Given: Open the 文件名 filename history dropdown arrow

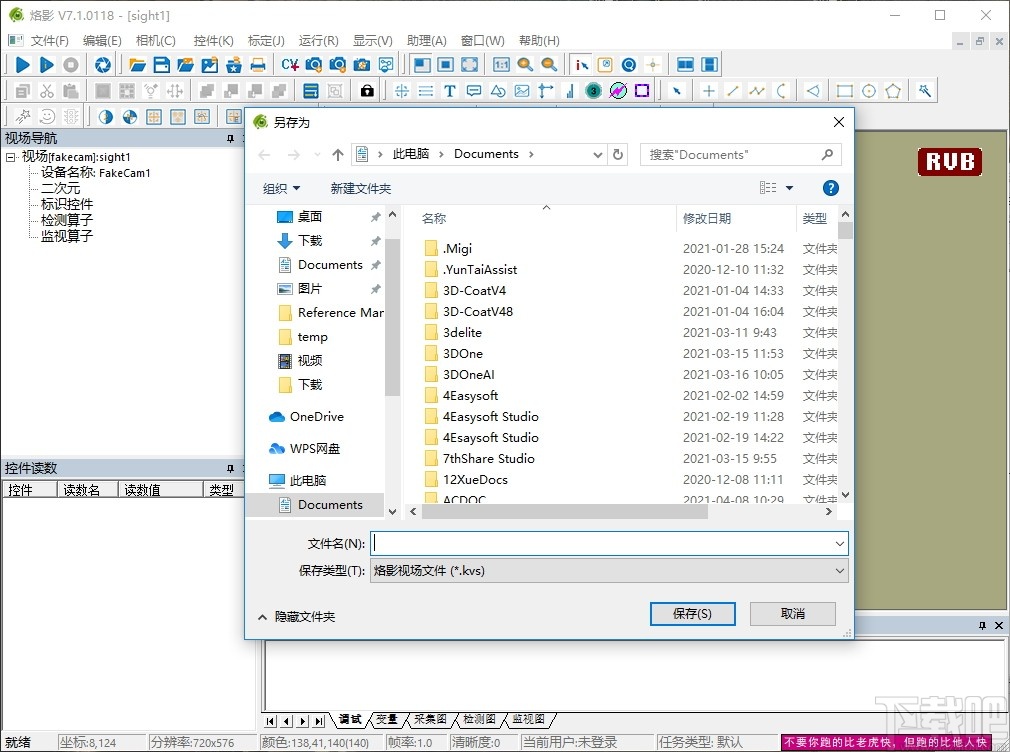Looking at the screenshot, I should click(840, 544).
